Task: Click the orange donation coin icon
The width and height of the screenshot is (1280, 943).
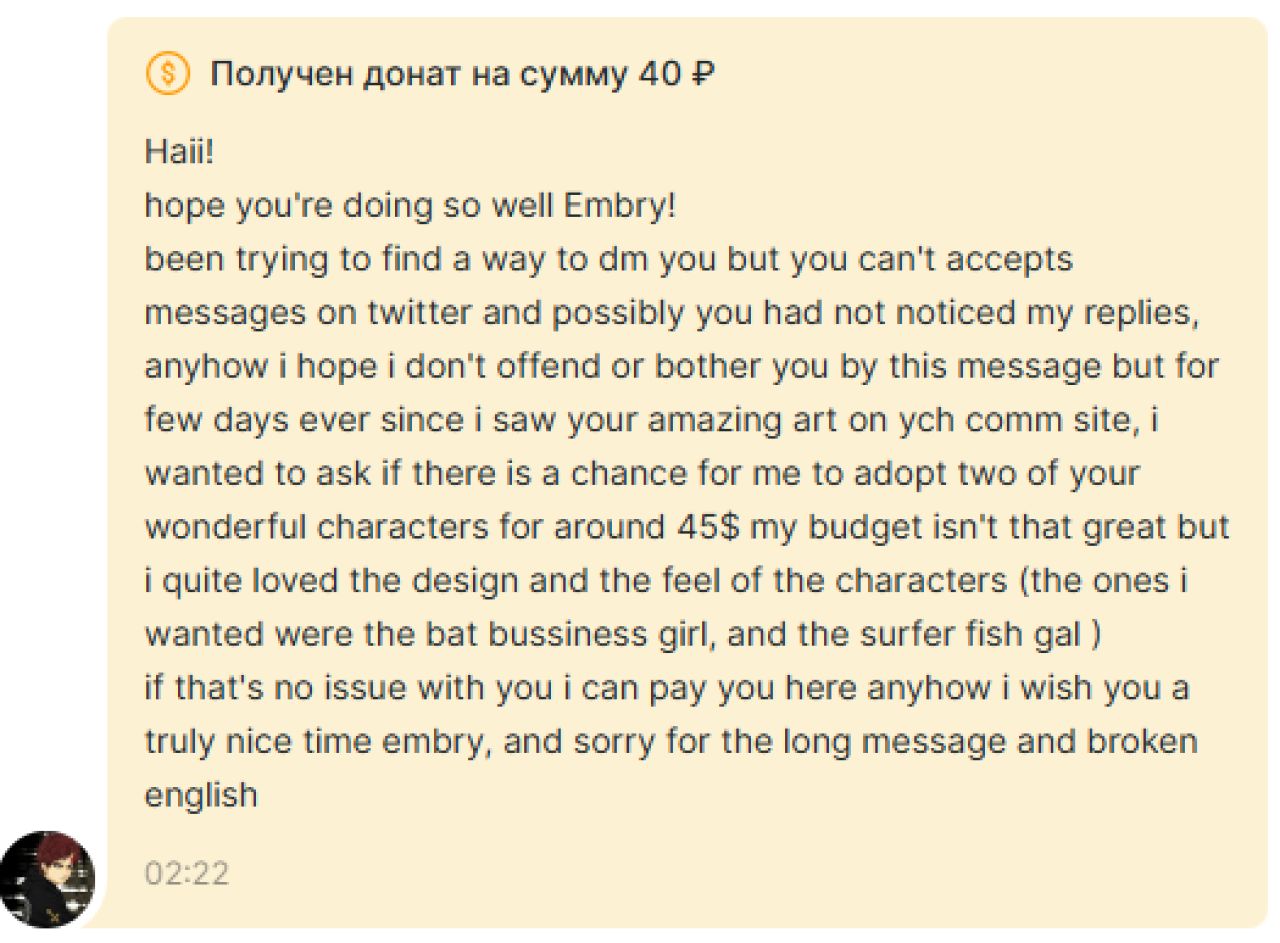Action: point(167,74)
